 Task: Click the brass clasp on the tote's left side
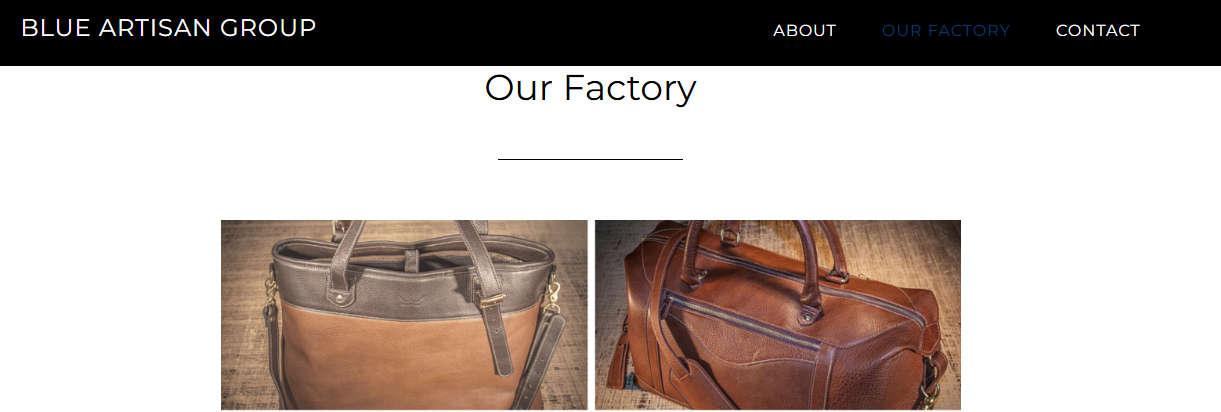(270, 292)
